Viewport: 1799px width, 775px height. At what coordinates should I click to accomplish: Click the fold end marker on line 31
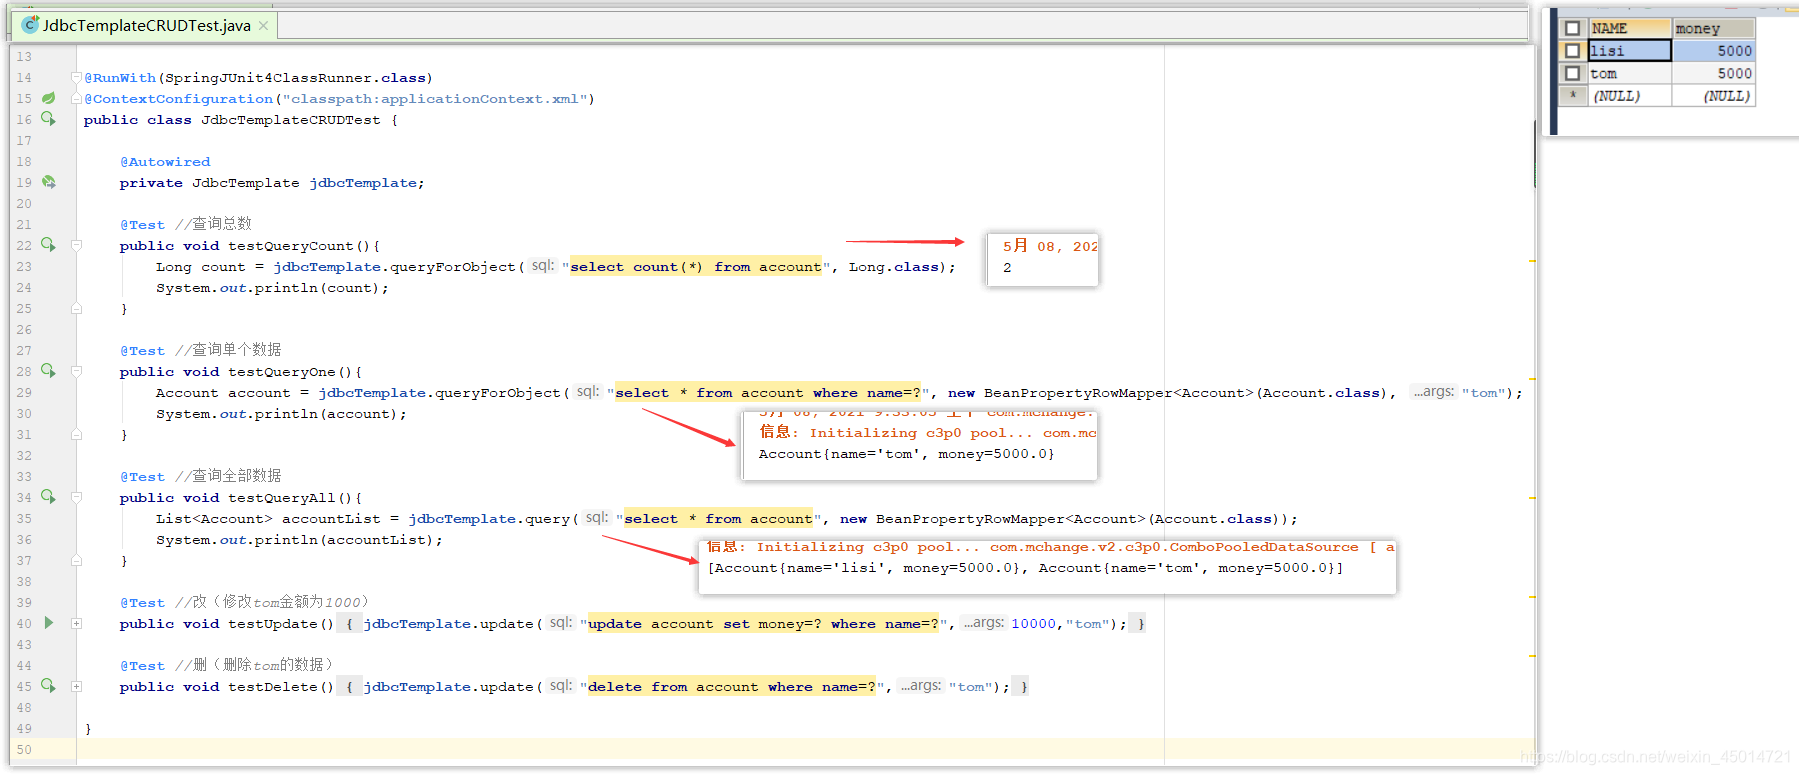(76, 435)
